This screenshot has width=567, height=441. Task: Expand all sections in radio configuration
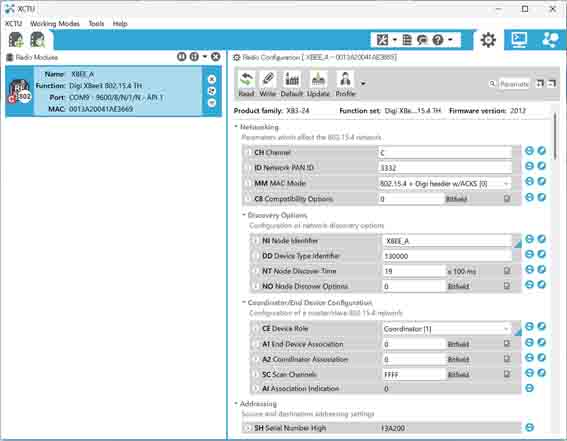(x=540, y=84)
